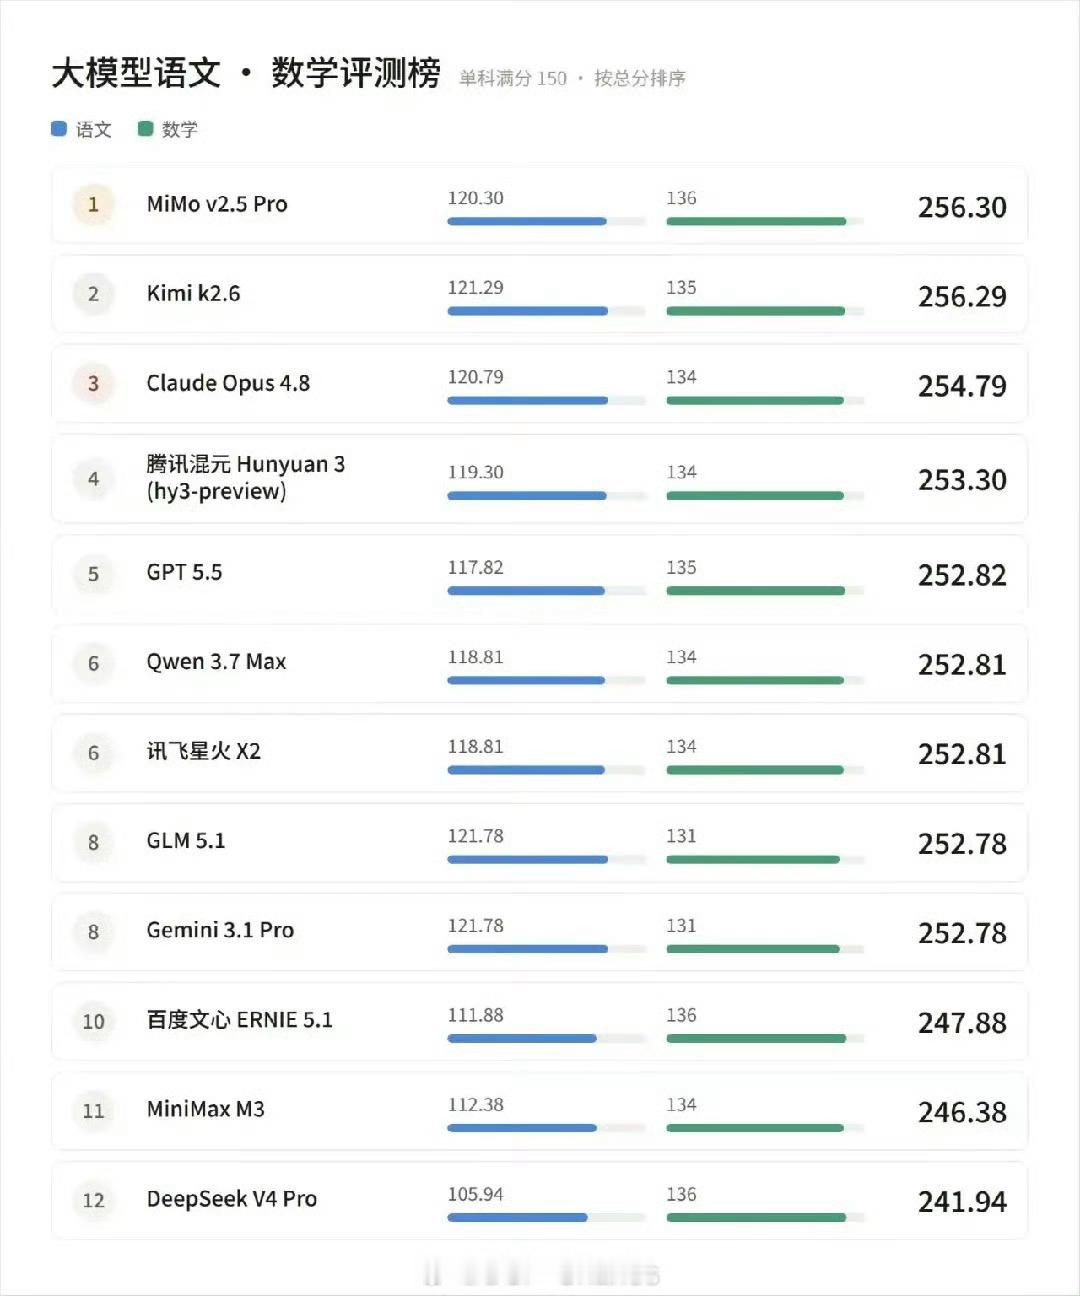Click the rank 8 badge beside GLM 5.1

(93, 842)
